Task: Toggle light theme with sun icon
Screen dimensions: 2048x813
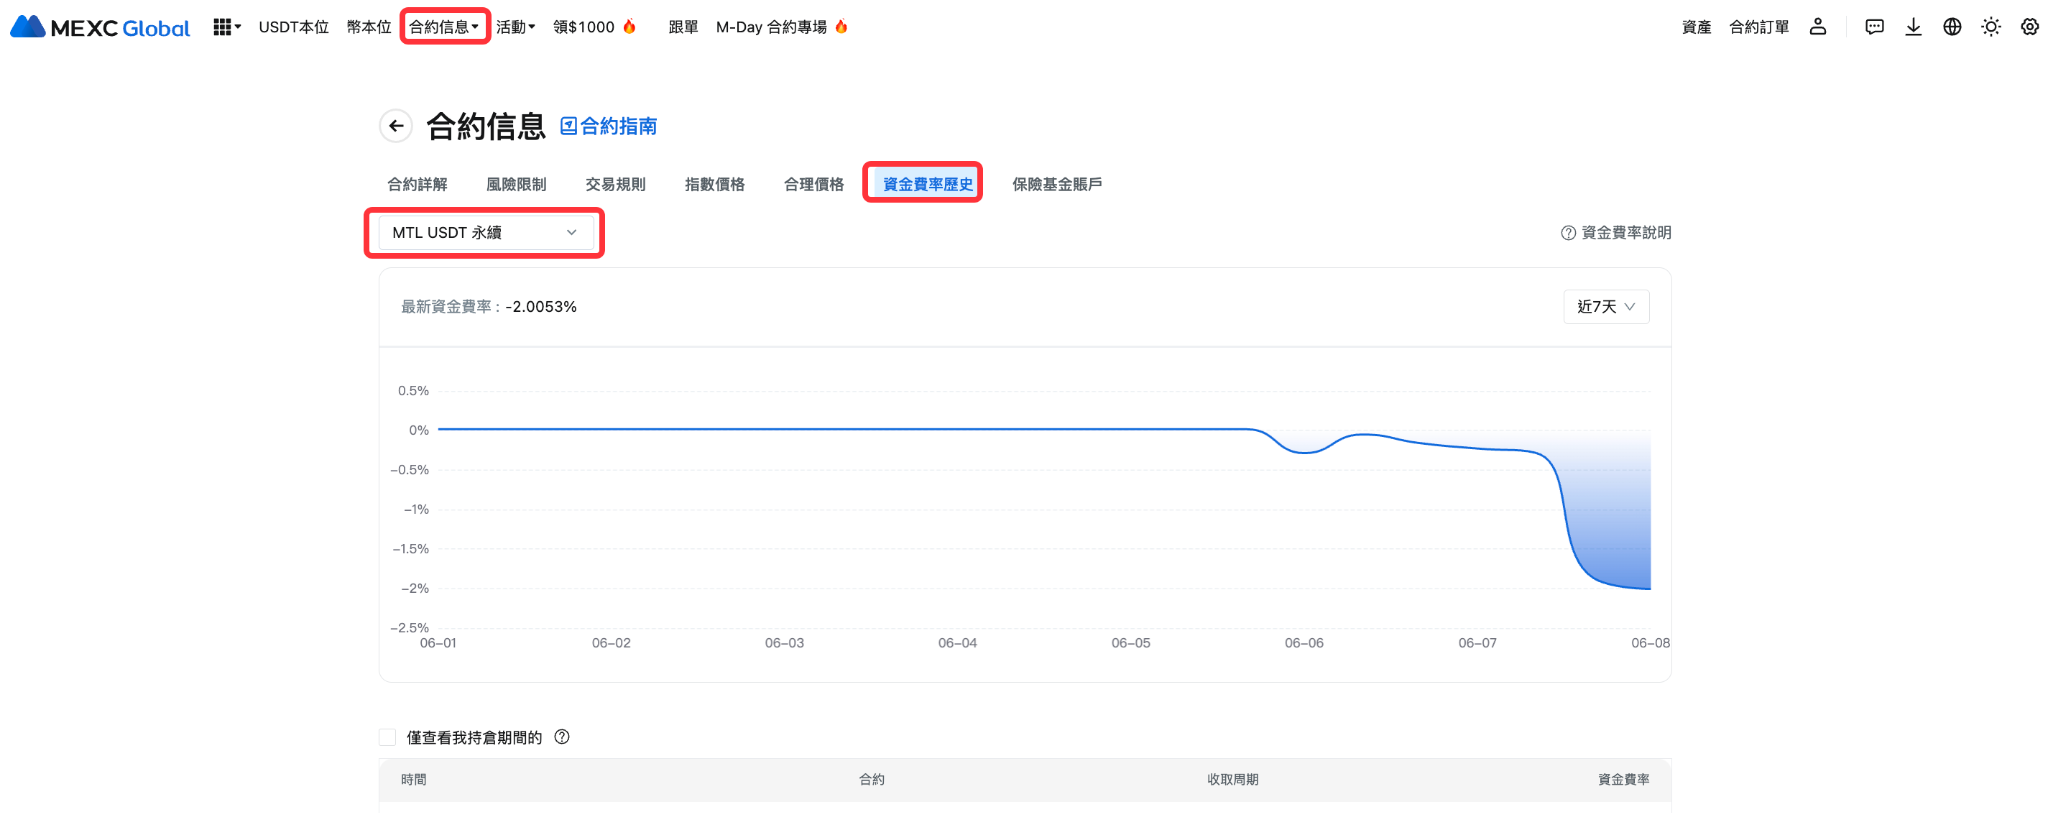Action: point(1991,27)
